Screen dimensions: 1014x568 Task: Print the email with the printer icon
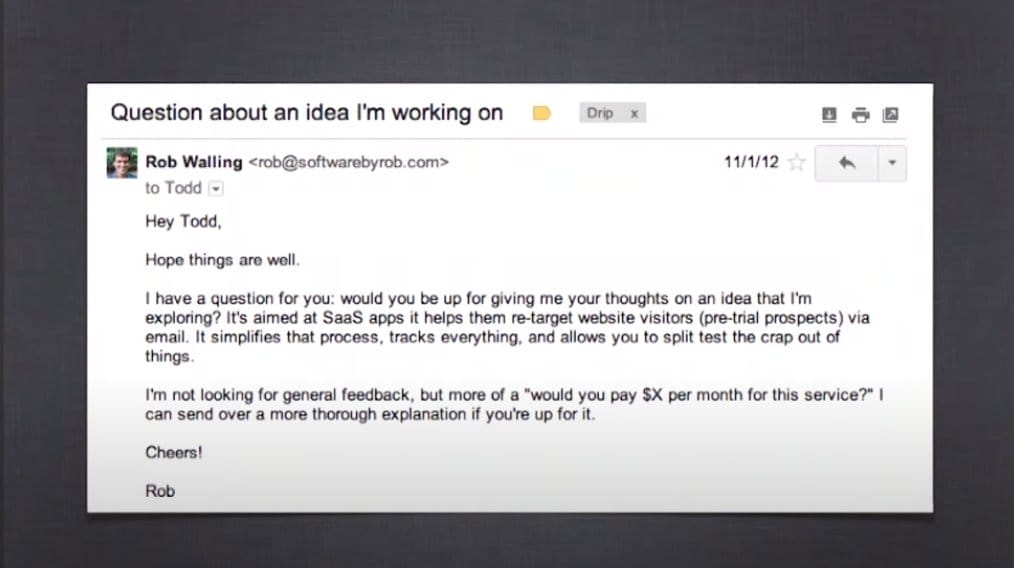(x=860, y=115)
